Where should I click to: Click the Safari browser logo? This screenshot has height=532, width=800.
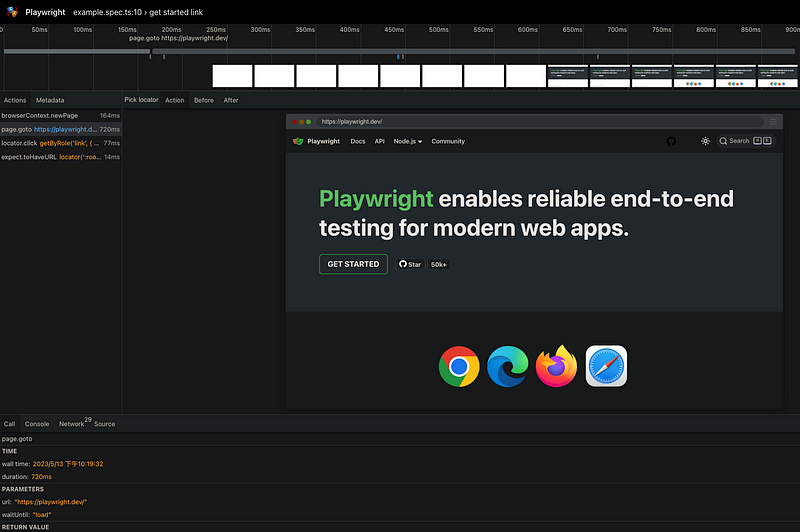pyautogui.click(x=606, y=367)
